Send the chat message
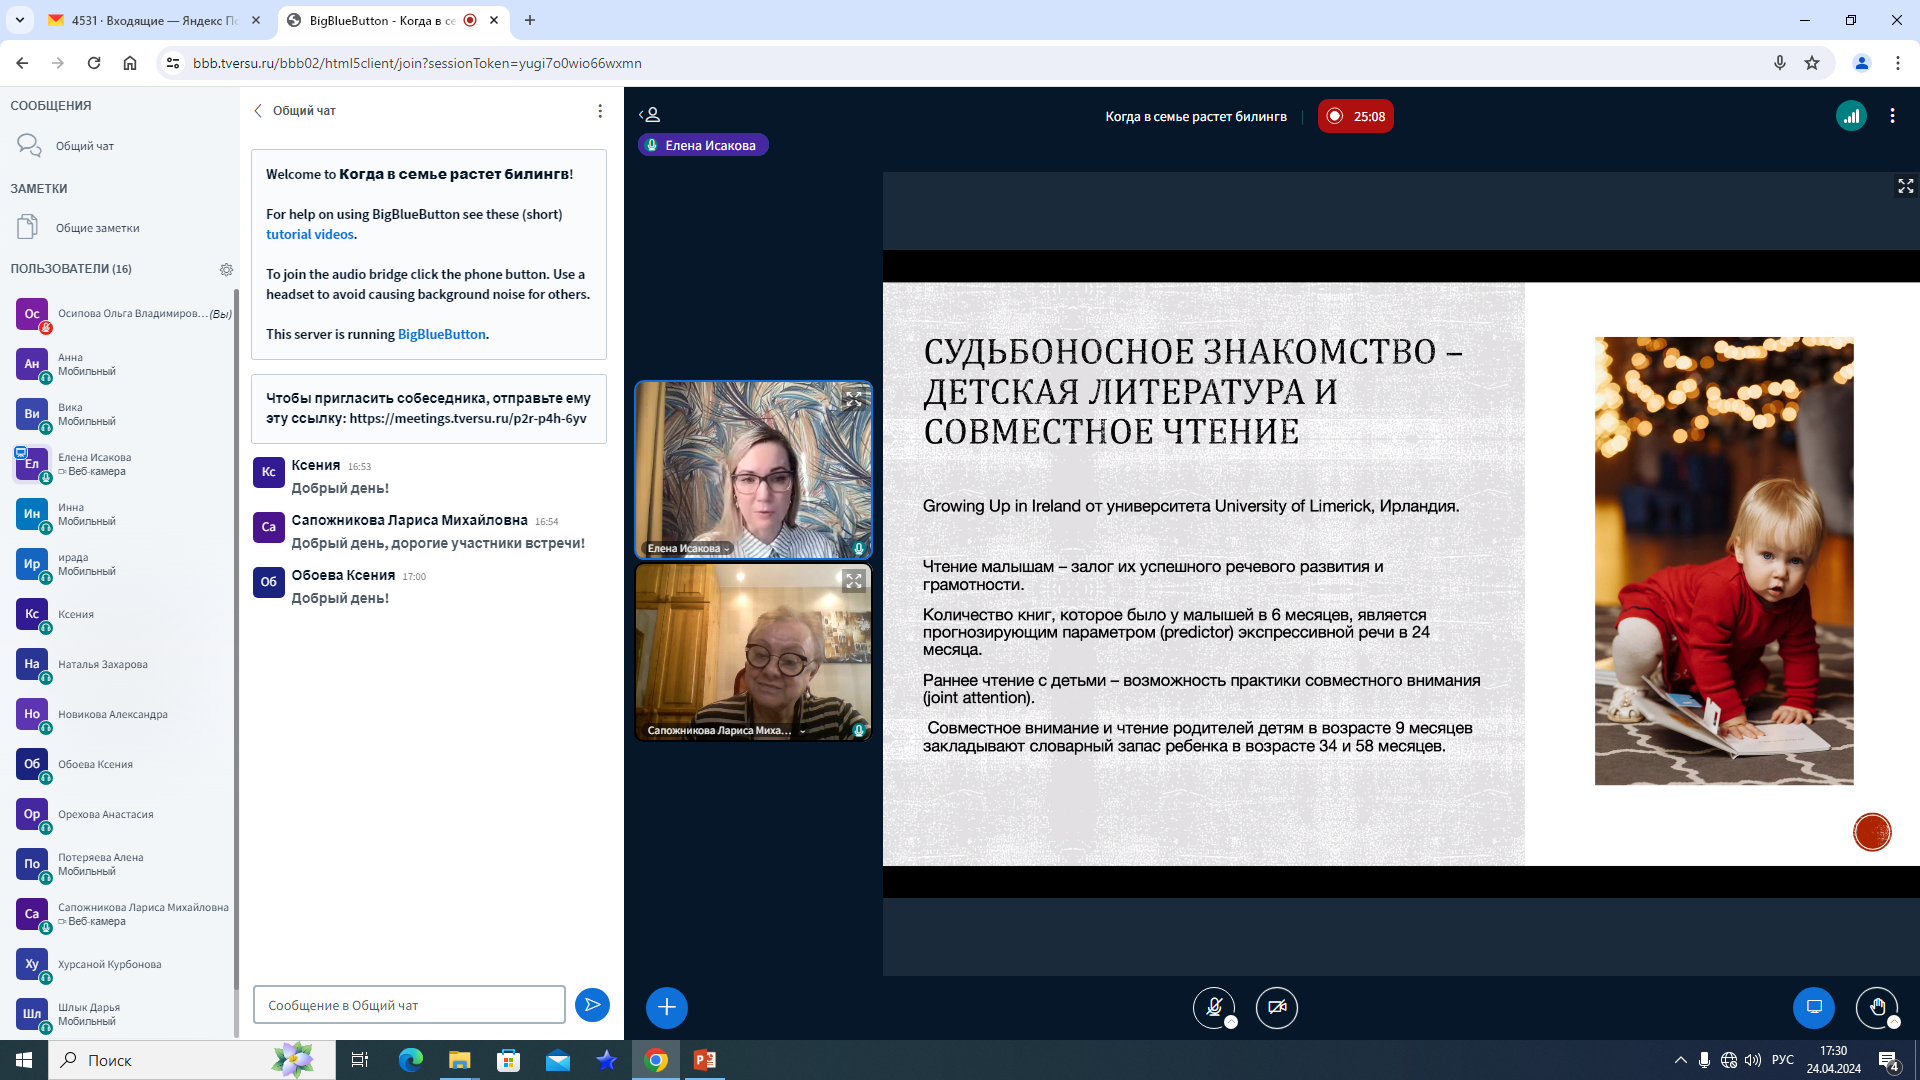This screenshot has height=1080, width=1920. pos(592,1005)
